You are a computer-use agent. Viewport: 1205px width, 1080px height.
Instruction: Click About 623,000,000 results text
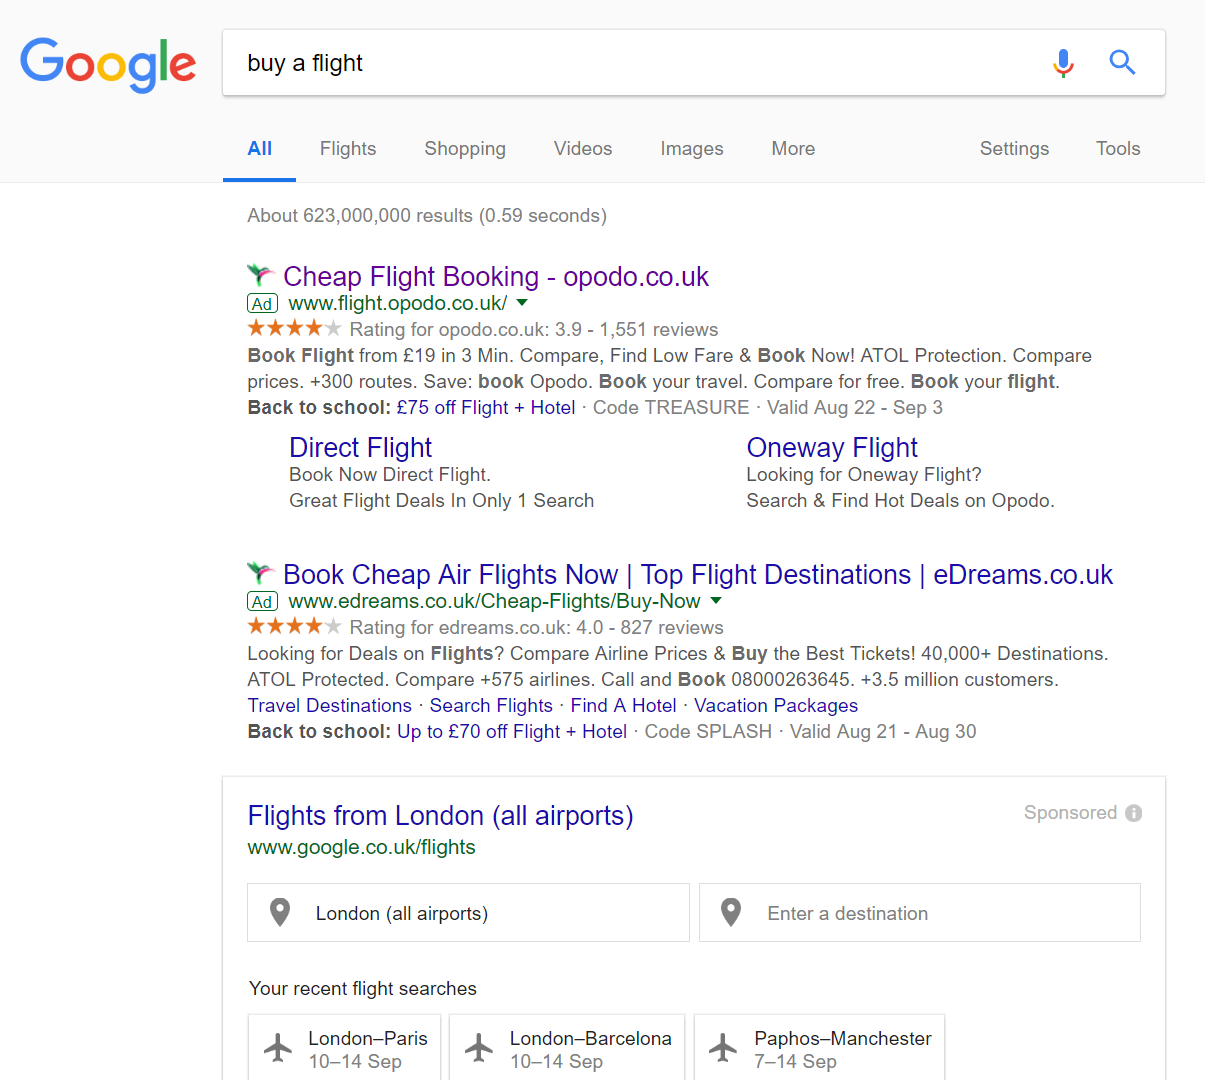(427, 216)
